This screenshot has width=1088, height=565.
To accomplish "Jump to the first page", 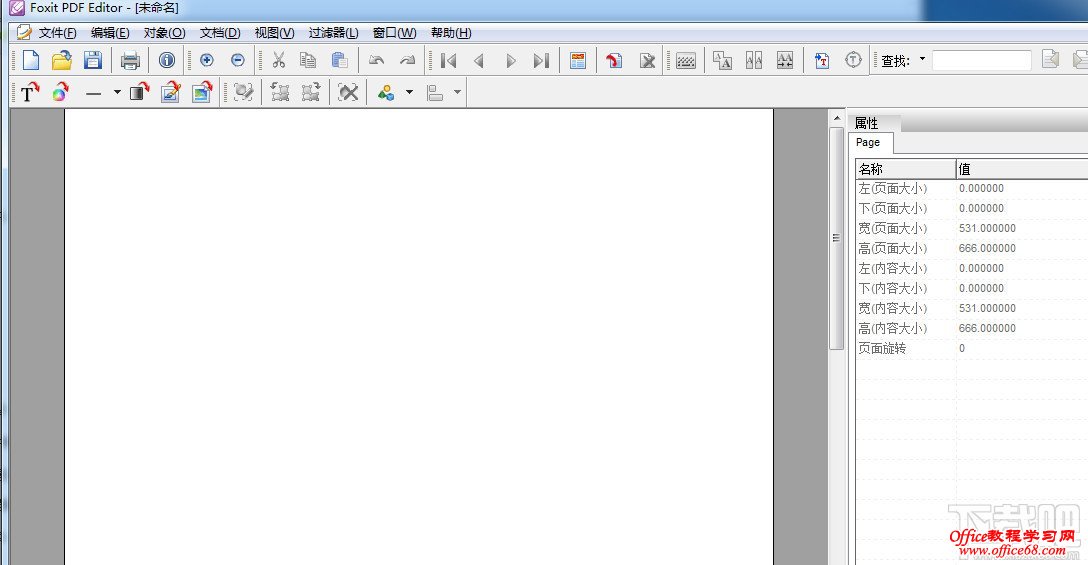I will pyautogui.click(x=449, y=61).
